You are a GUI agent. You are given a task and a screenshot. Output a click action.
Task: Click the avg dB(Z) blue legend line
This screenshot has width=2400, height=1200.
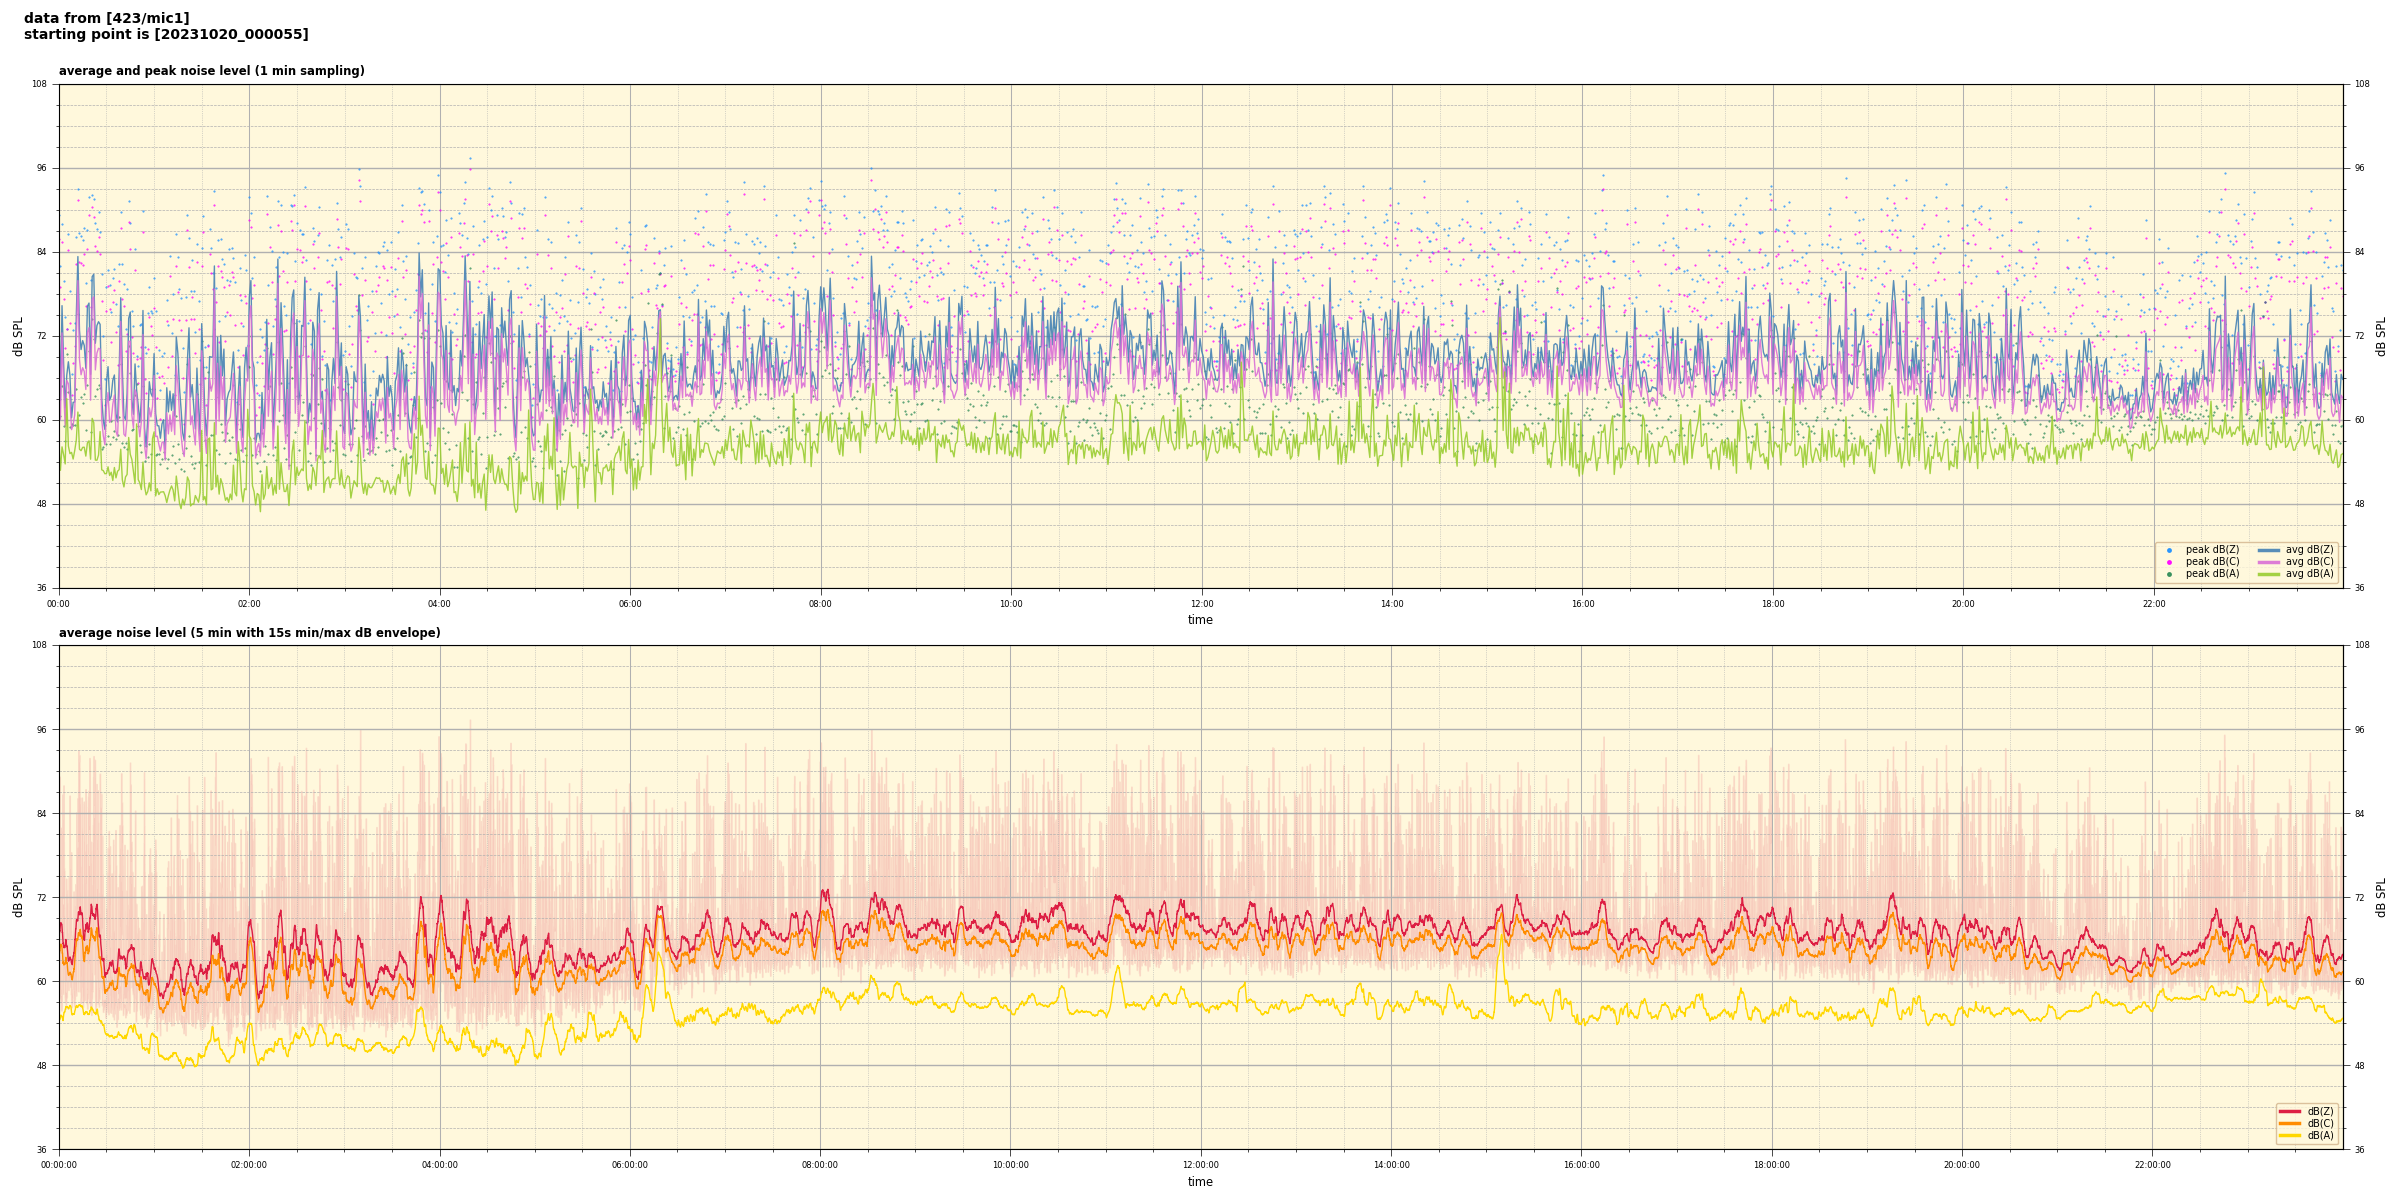pyautogui.click(x=2268, y=550)
